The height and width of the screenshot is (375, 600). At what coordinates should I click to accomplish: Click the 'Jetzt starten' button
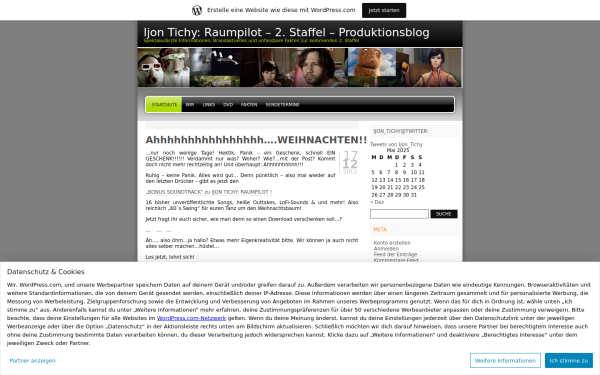pos(384,10)
